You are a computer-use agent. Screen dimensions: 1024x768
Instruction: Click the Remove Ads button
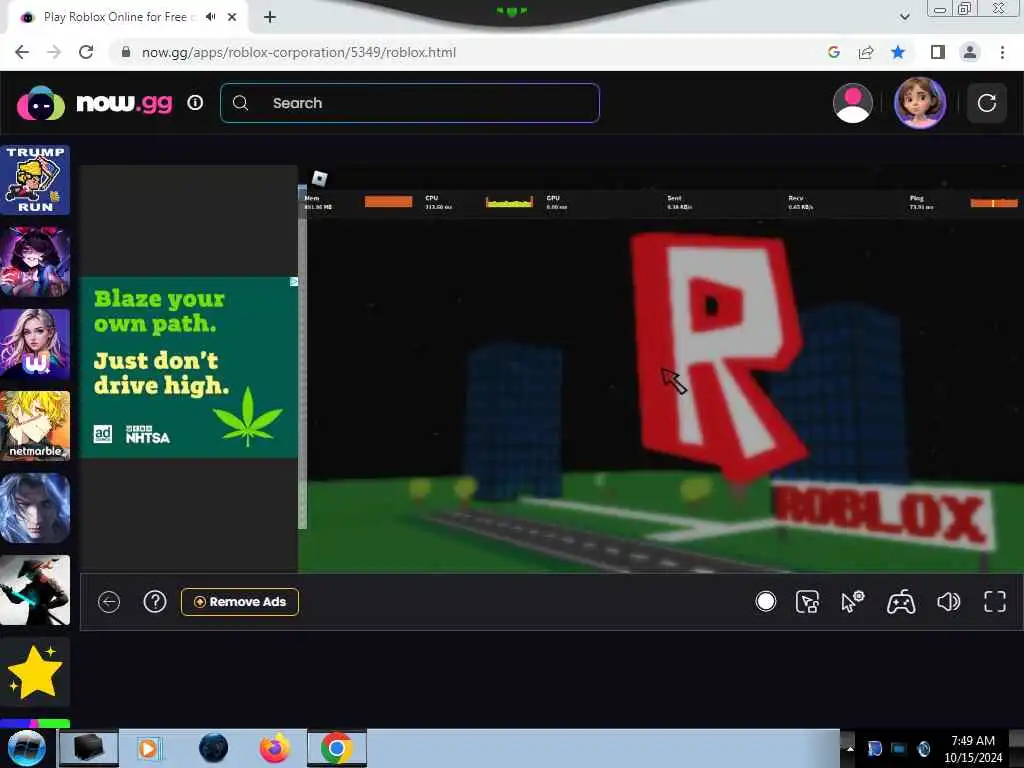(240, 601)
